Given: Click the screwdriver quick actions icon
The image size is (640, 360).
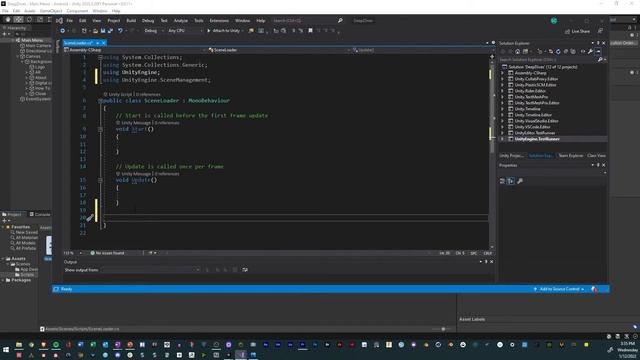Looking at the screenshot, I should click(x=90, y=218).
